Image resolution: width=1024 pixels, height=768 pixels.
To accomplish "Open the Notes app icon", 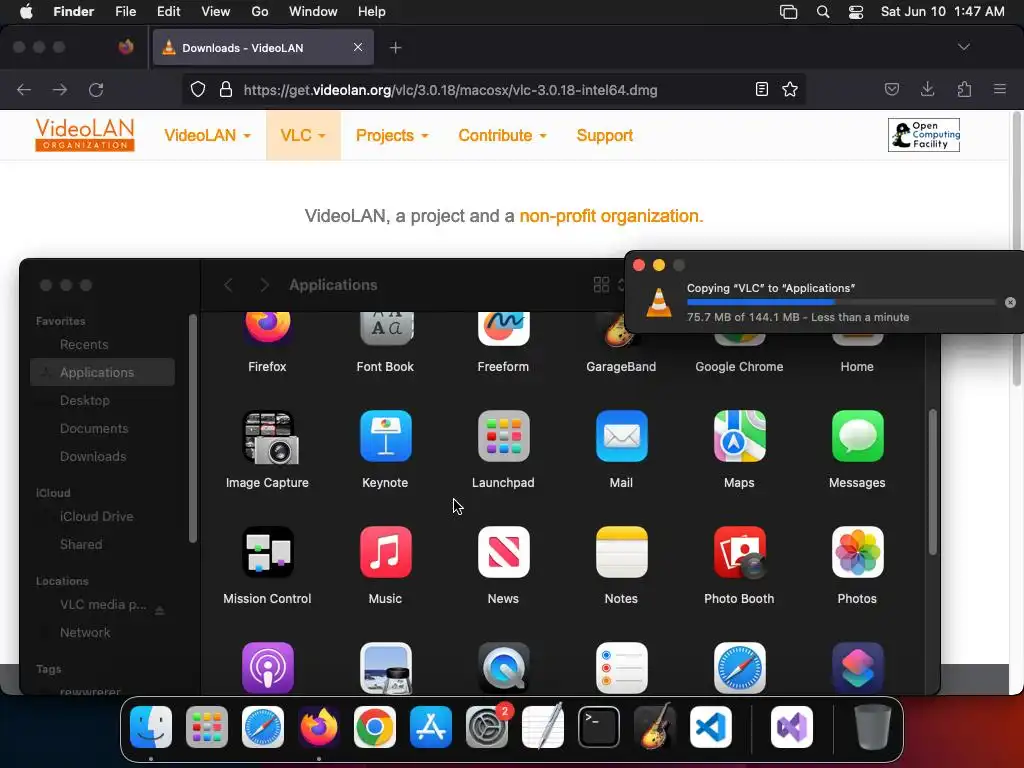I will pos(621,552).
